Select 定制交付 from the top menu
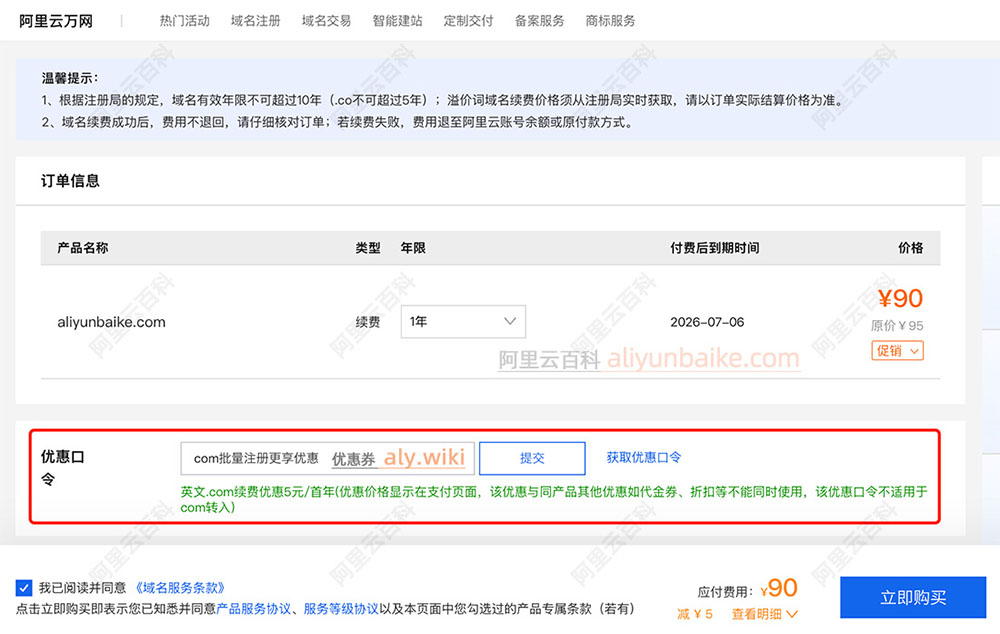The image size is (1000, 634). tap(467, 20)
